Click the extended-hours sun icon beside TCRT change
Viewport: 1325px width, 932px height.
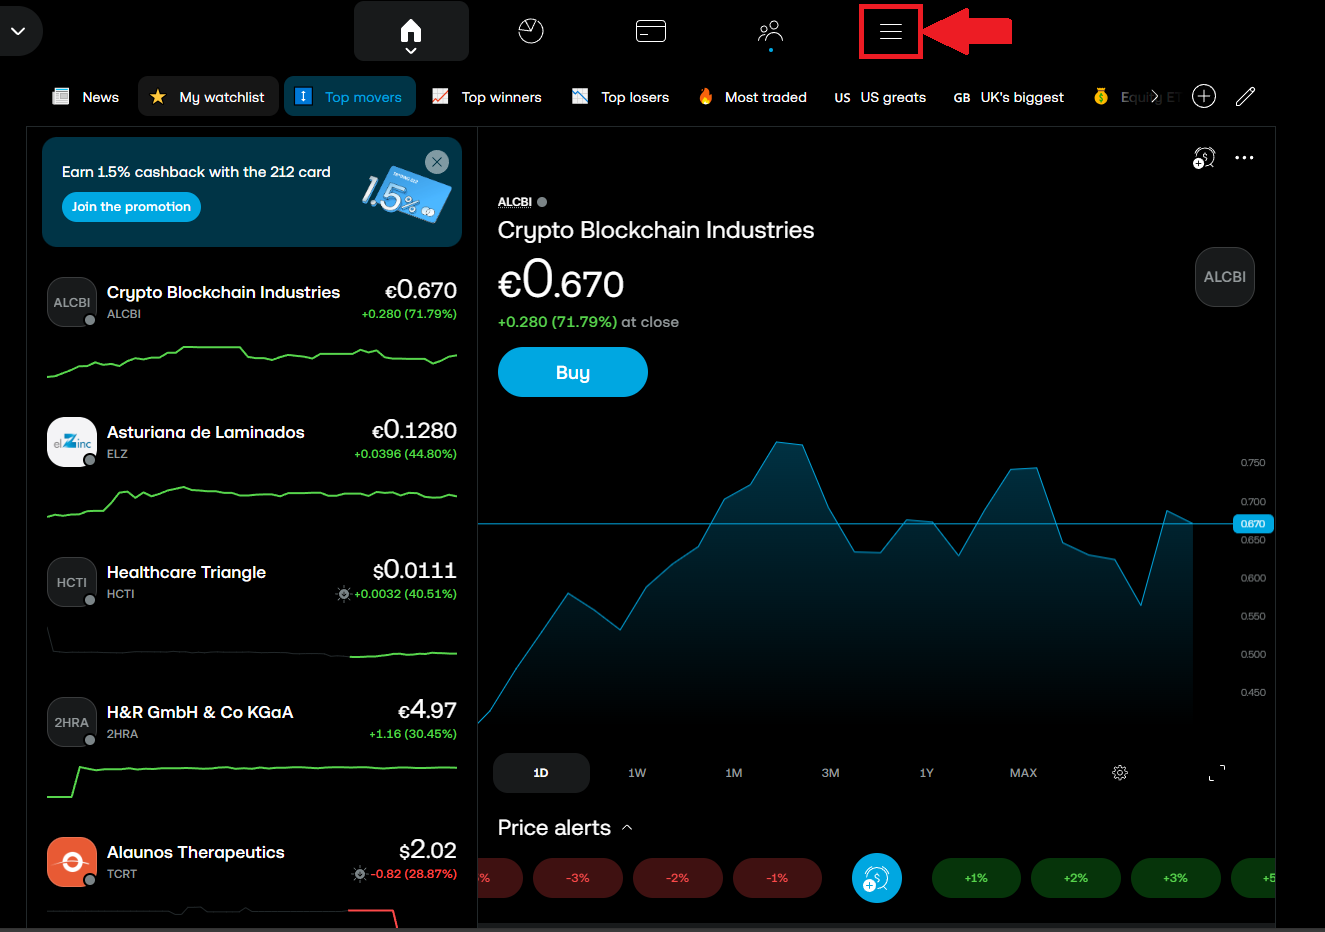[x=359, y=874]
